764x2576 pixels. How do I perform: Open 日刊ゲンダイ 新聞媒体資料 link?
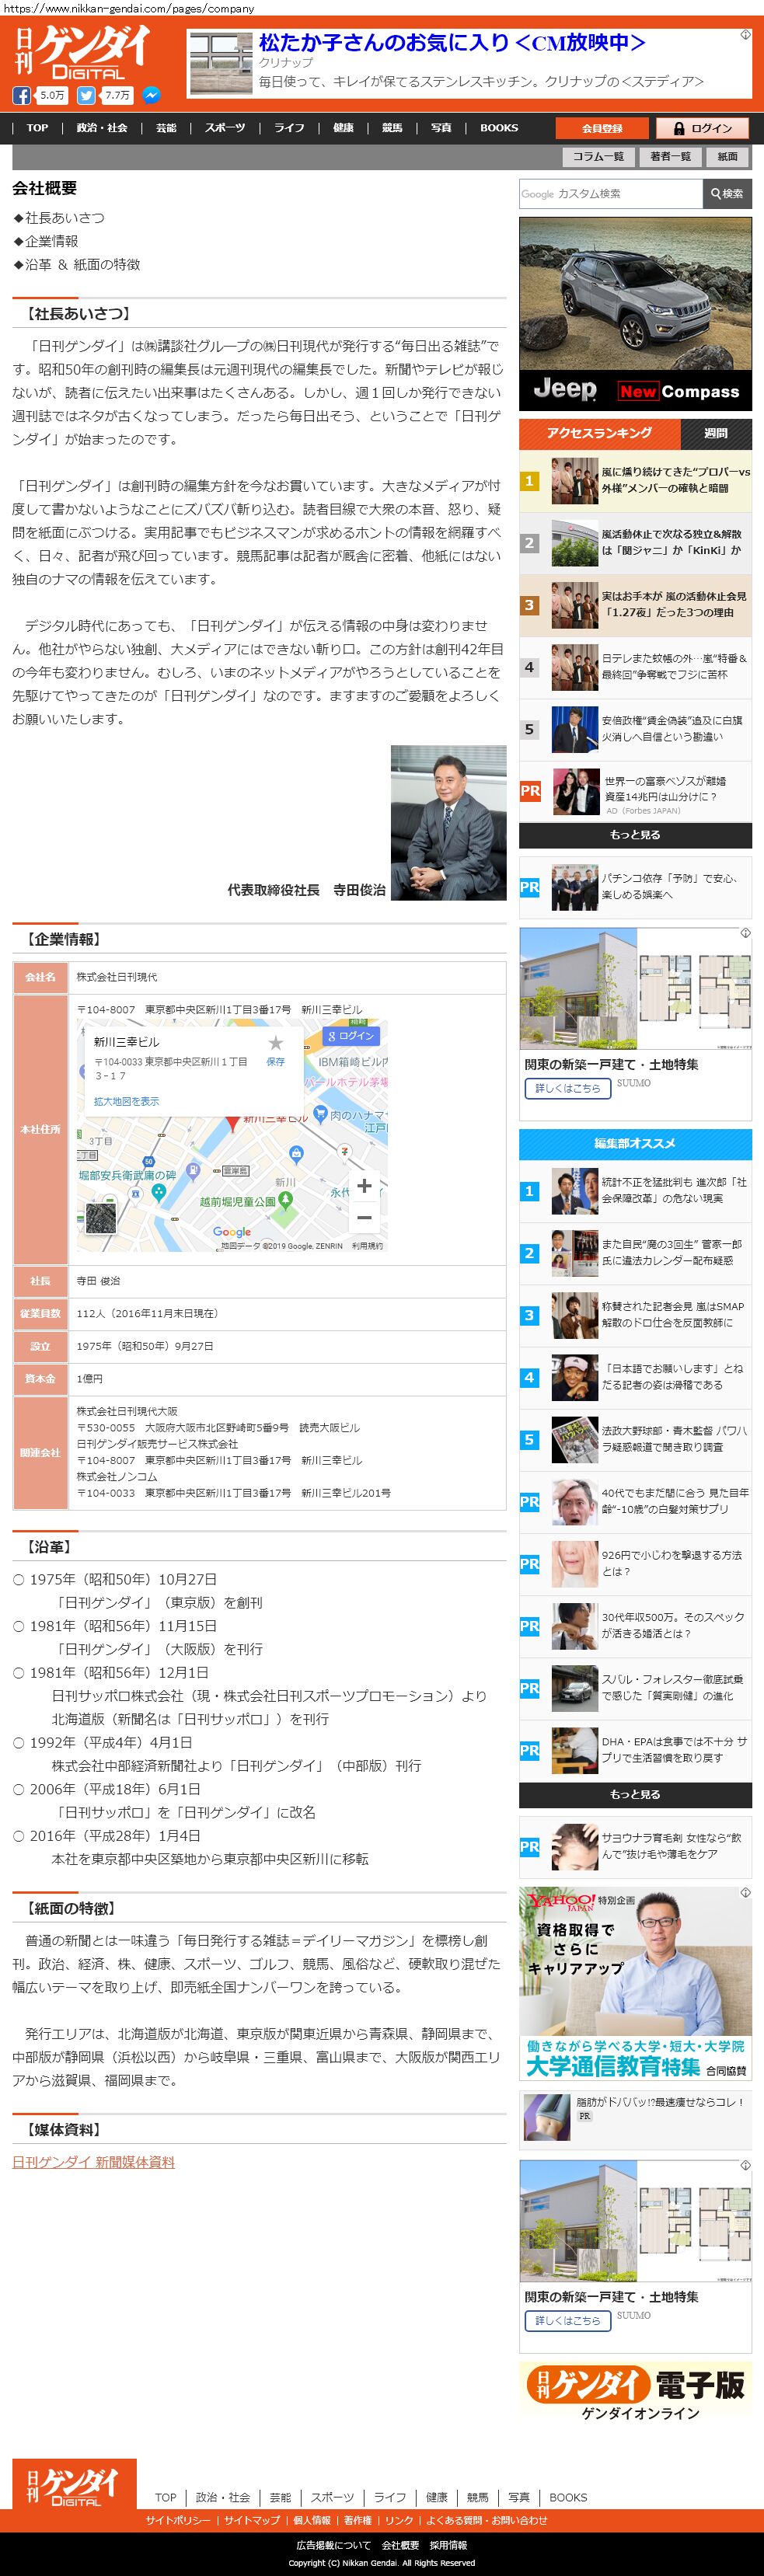coord(93,2162)
